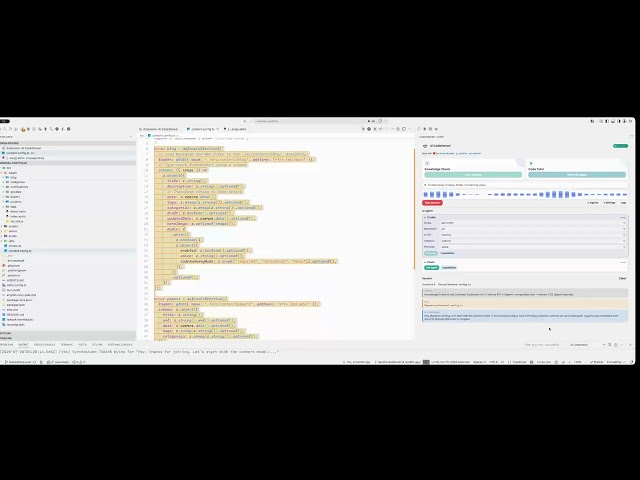Open the Logs link in CodeSensei panel
This screenshot has height=480, width=640.
point(623,202)
